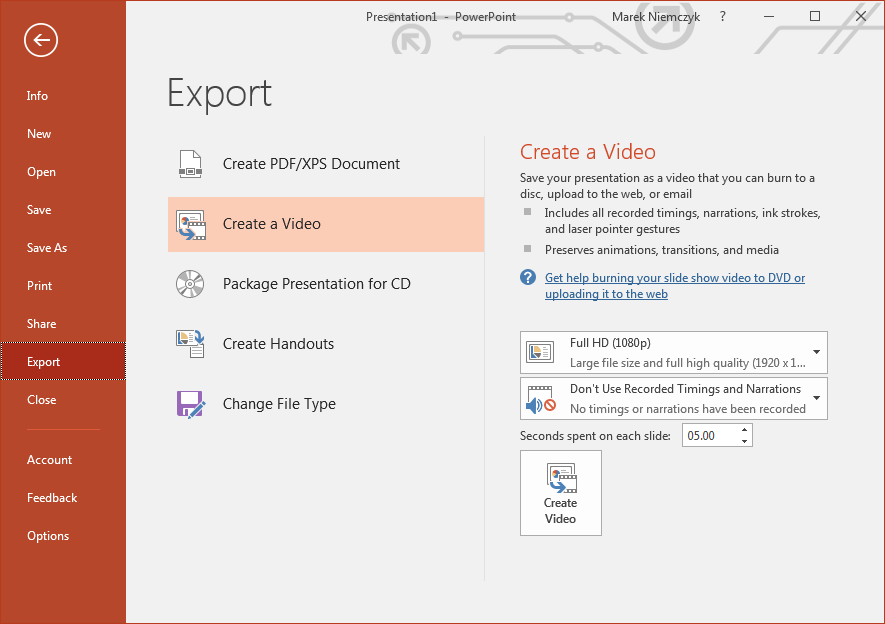Screen dimensions: 885x624
Task: Maximize the PowerPoint window
Action: pyautogui.click(x=815, y=16)
